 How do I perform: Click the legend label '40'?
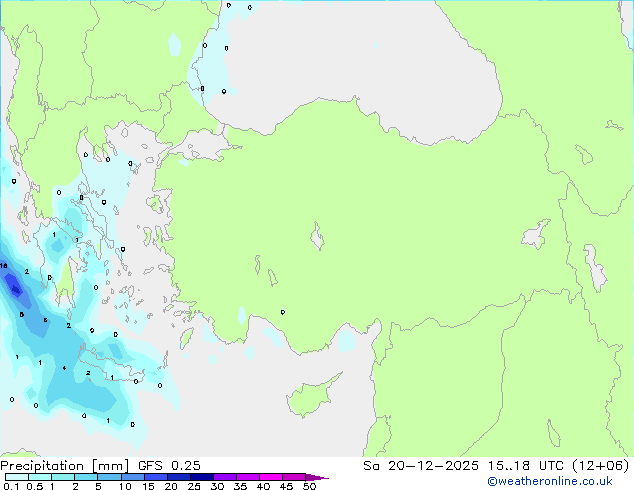(263, 486)
